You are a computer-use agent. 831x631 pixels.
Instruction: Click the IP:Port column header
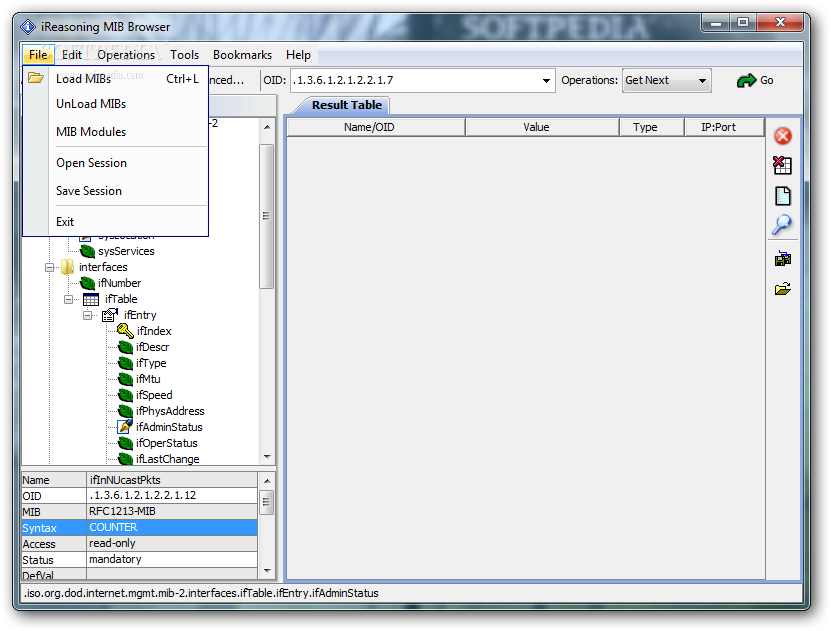(x=724, y=127)
